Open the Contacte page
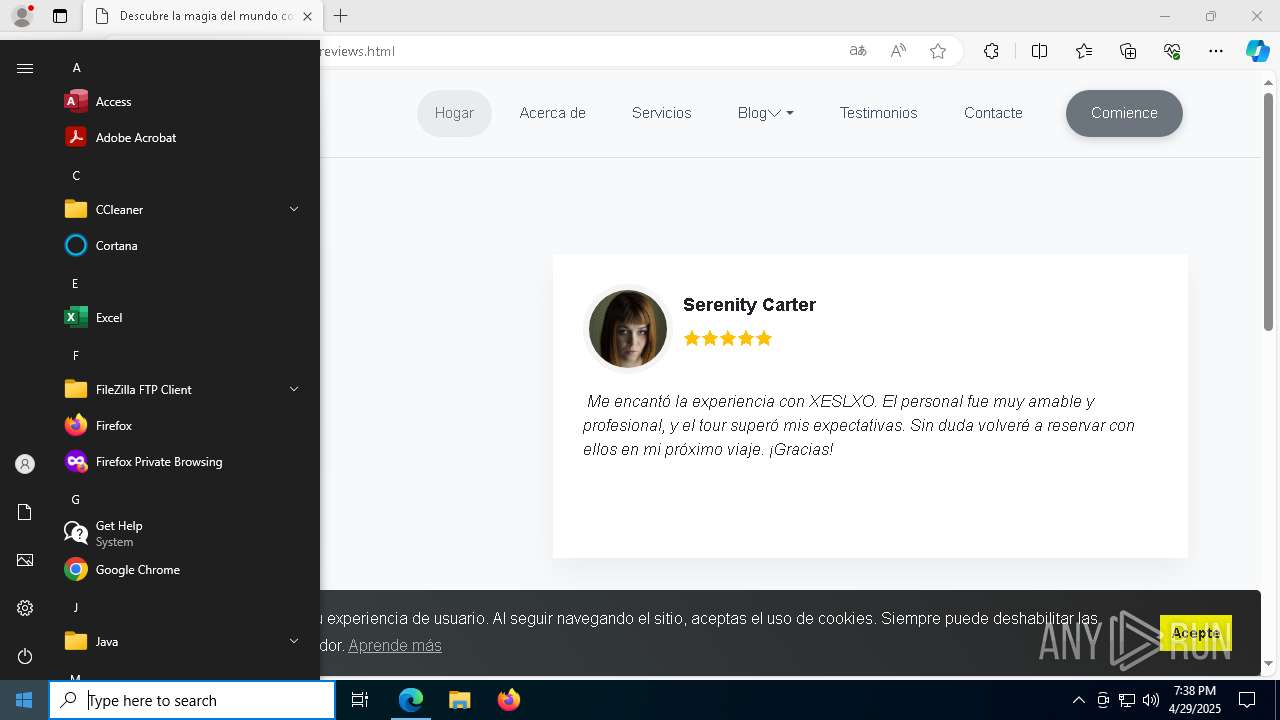The width and height of the screenshot is (1280, 720). (x=993, y=113)
